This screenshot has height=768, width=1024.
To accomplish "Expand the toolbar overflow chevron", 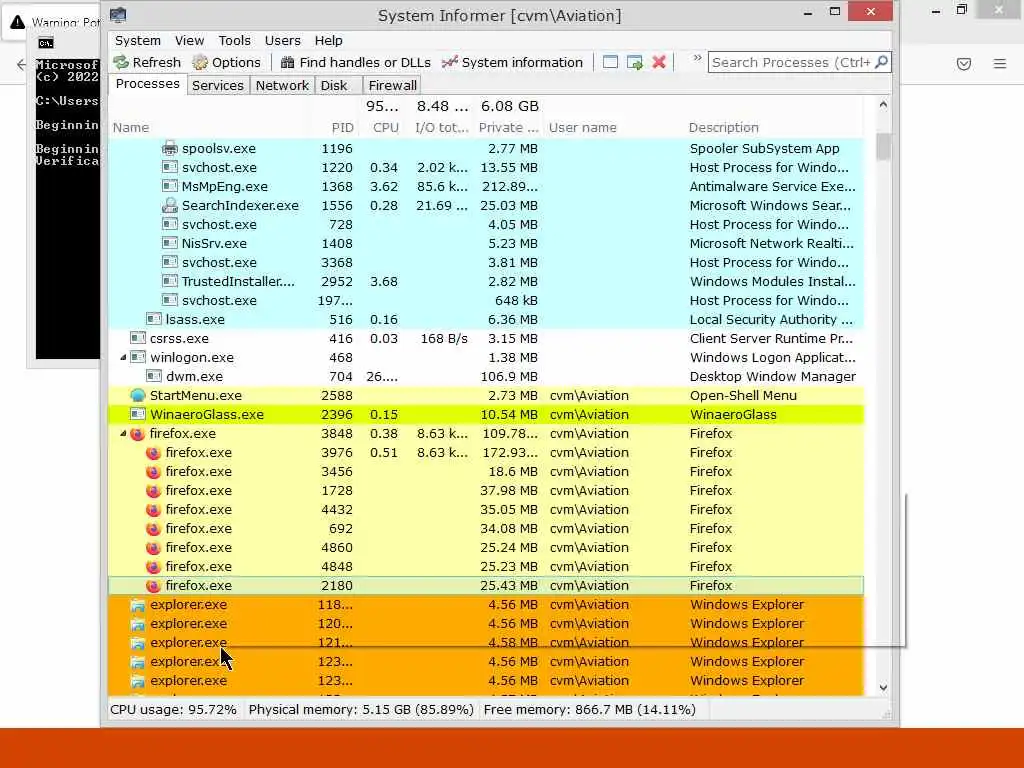I will point(697,58).
